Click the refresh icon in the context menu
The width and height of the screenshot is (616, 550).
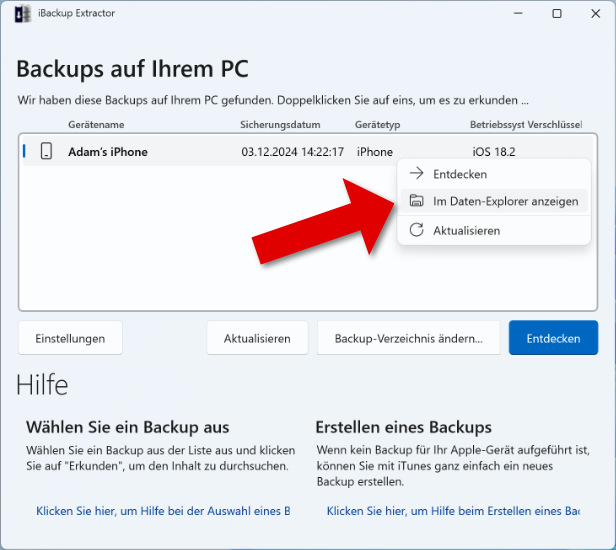416,230
